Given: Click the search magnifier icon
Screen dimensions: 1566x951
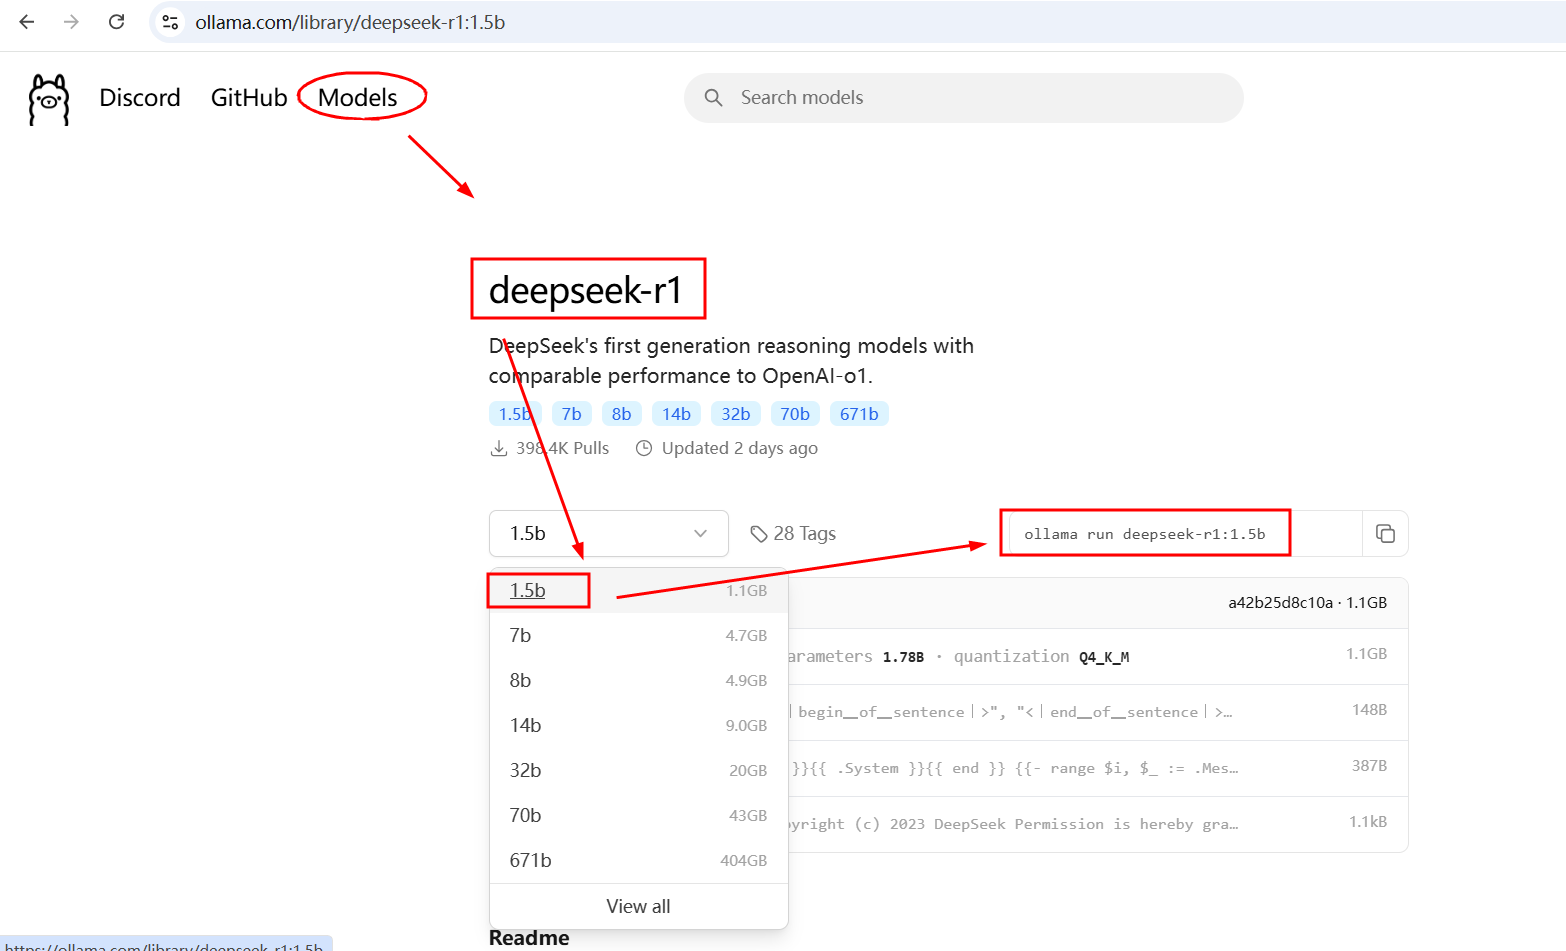Looking at the screenshot, I should click(713, 97).
